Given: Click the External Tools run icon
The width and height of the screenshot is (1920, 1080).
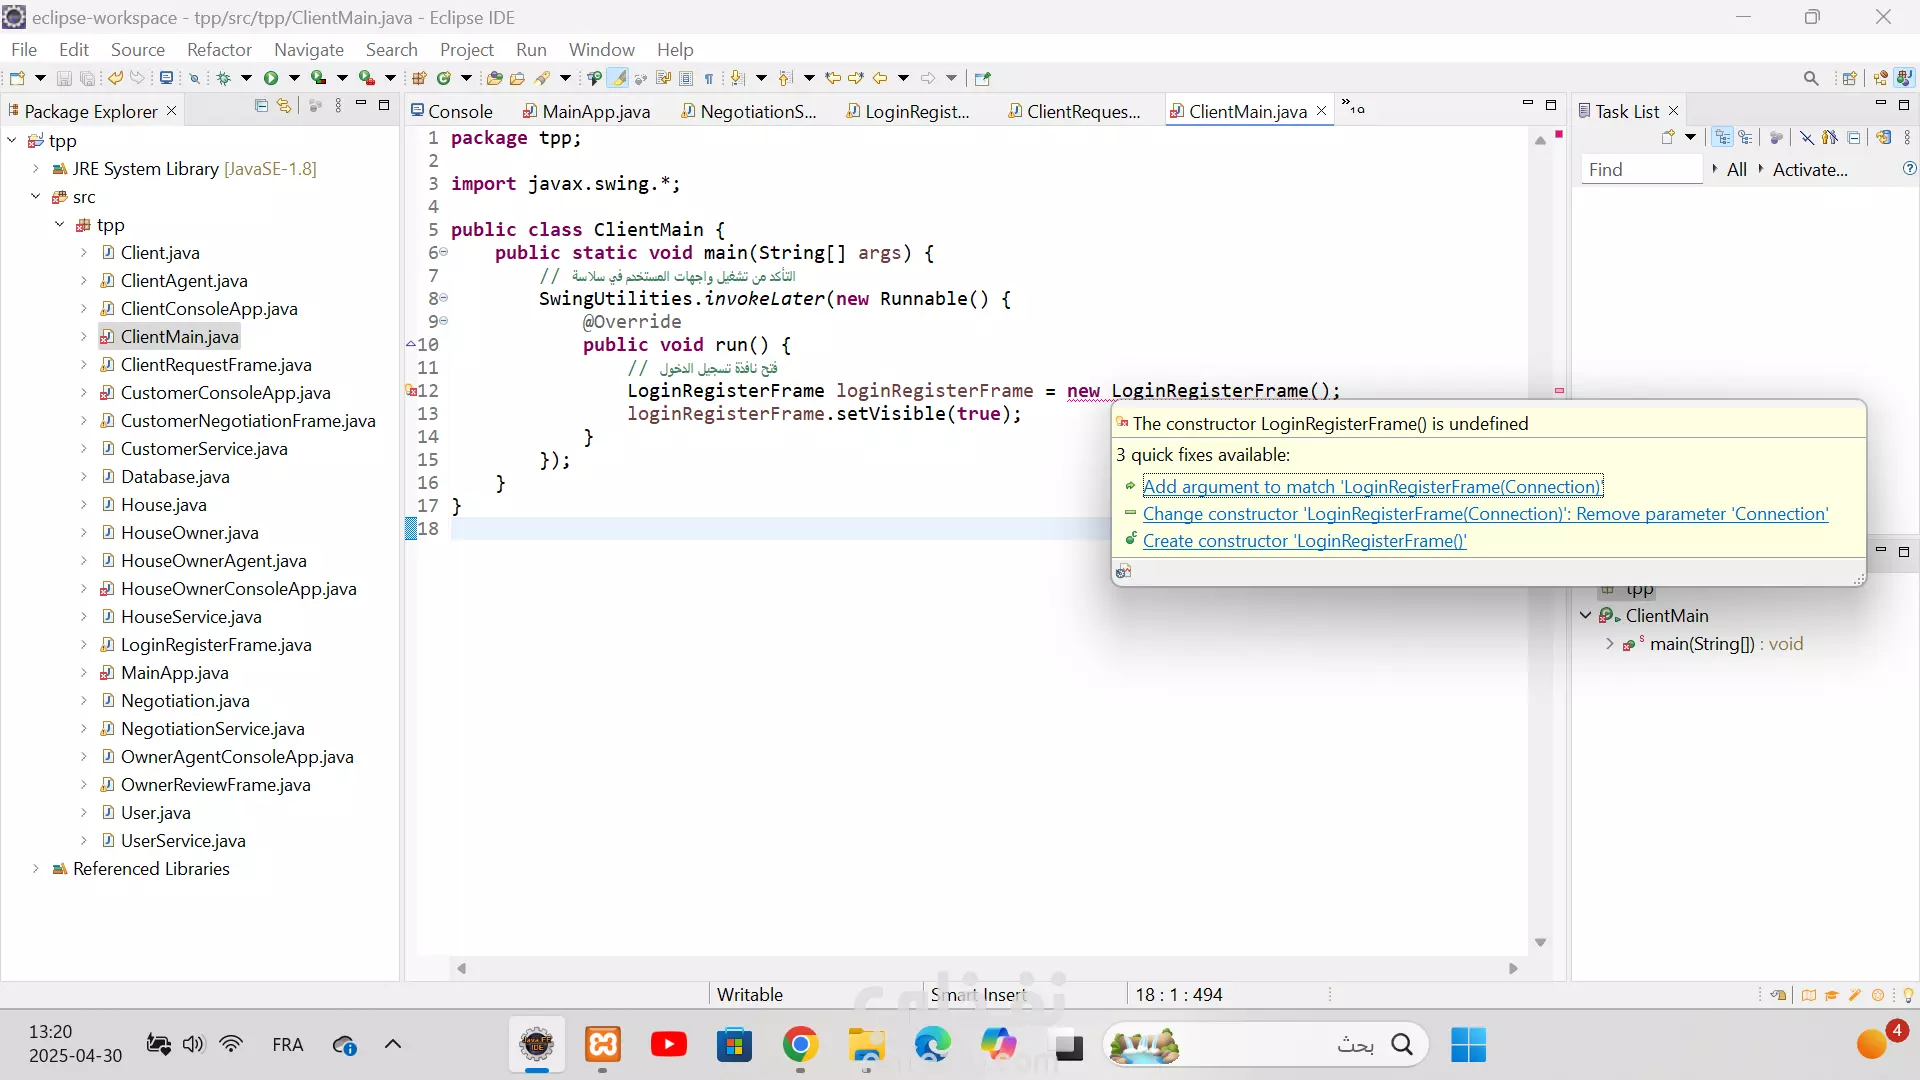Looking at the screenshot, I should [367, 78].
